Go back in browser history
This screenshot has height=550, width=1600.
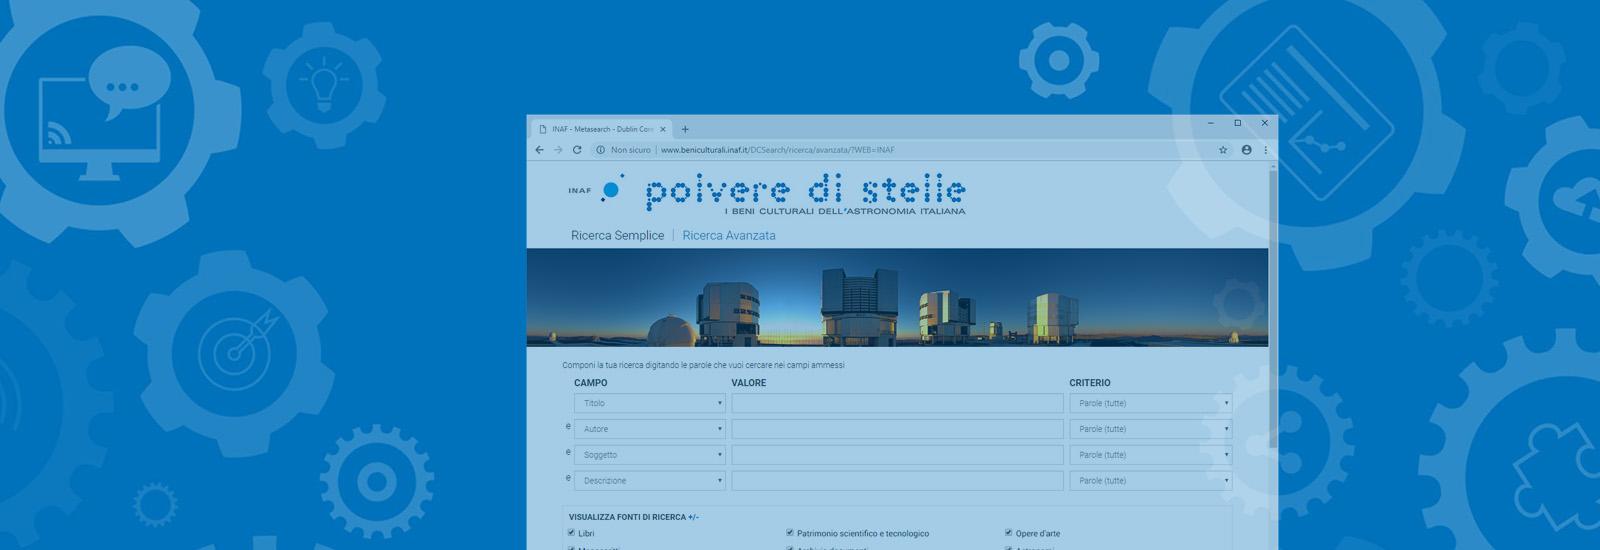tap(539, 150)
